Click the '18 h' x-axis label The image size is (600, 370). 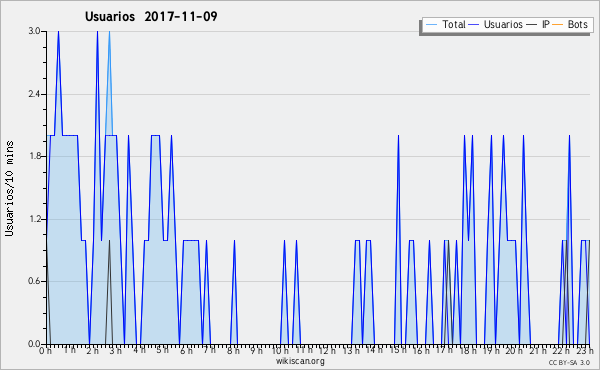pos(468,350)
